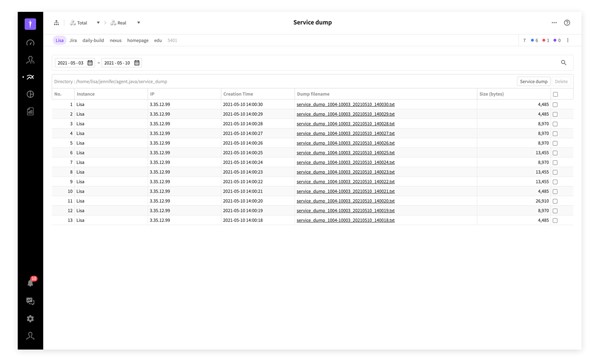Open the pie chart statistics sidebar icon
The width and height of the screenshot is (600, 361).
click(30, 94)
